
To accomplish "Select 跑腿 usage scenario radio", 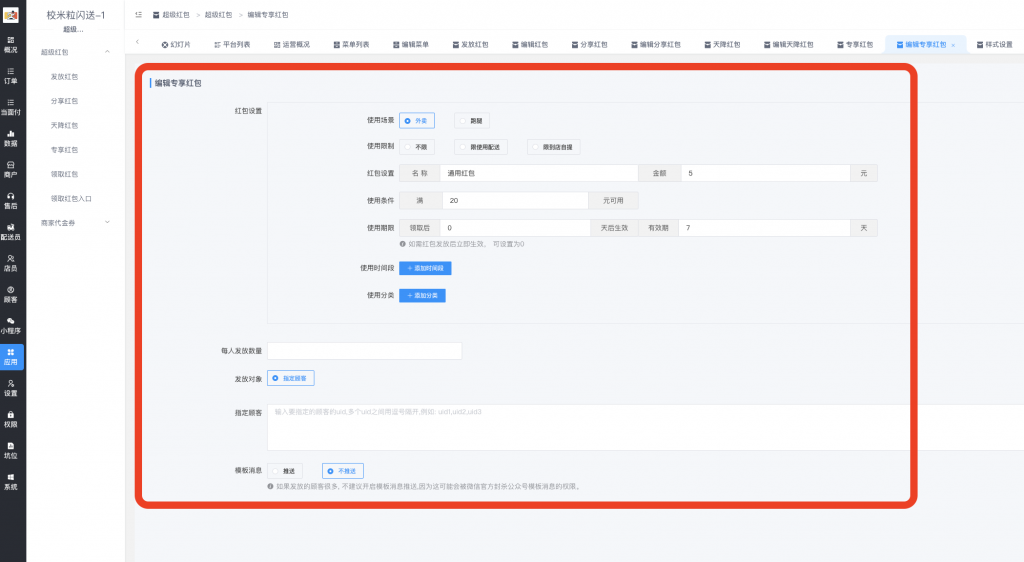I will point(472,121).
